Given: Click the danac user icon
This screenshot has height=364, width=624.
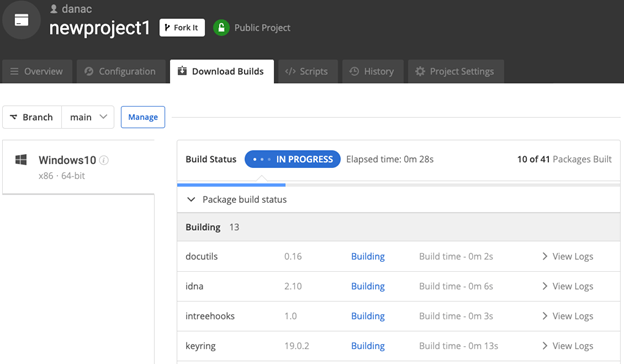Looking at the screenshot, I should [54, 9].
